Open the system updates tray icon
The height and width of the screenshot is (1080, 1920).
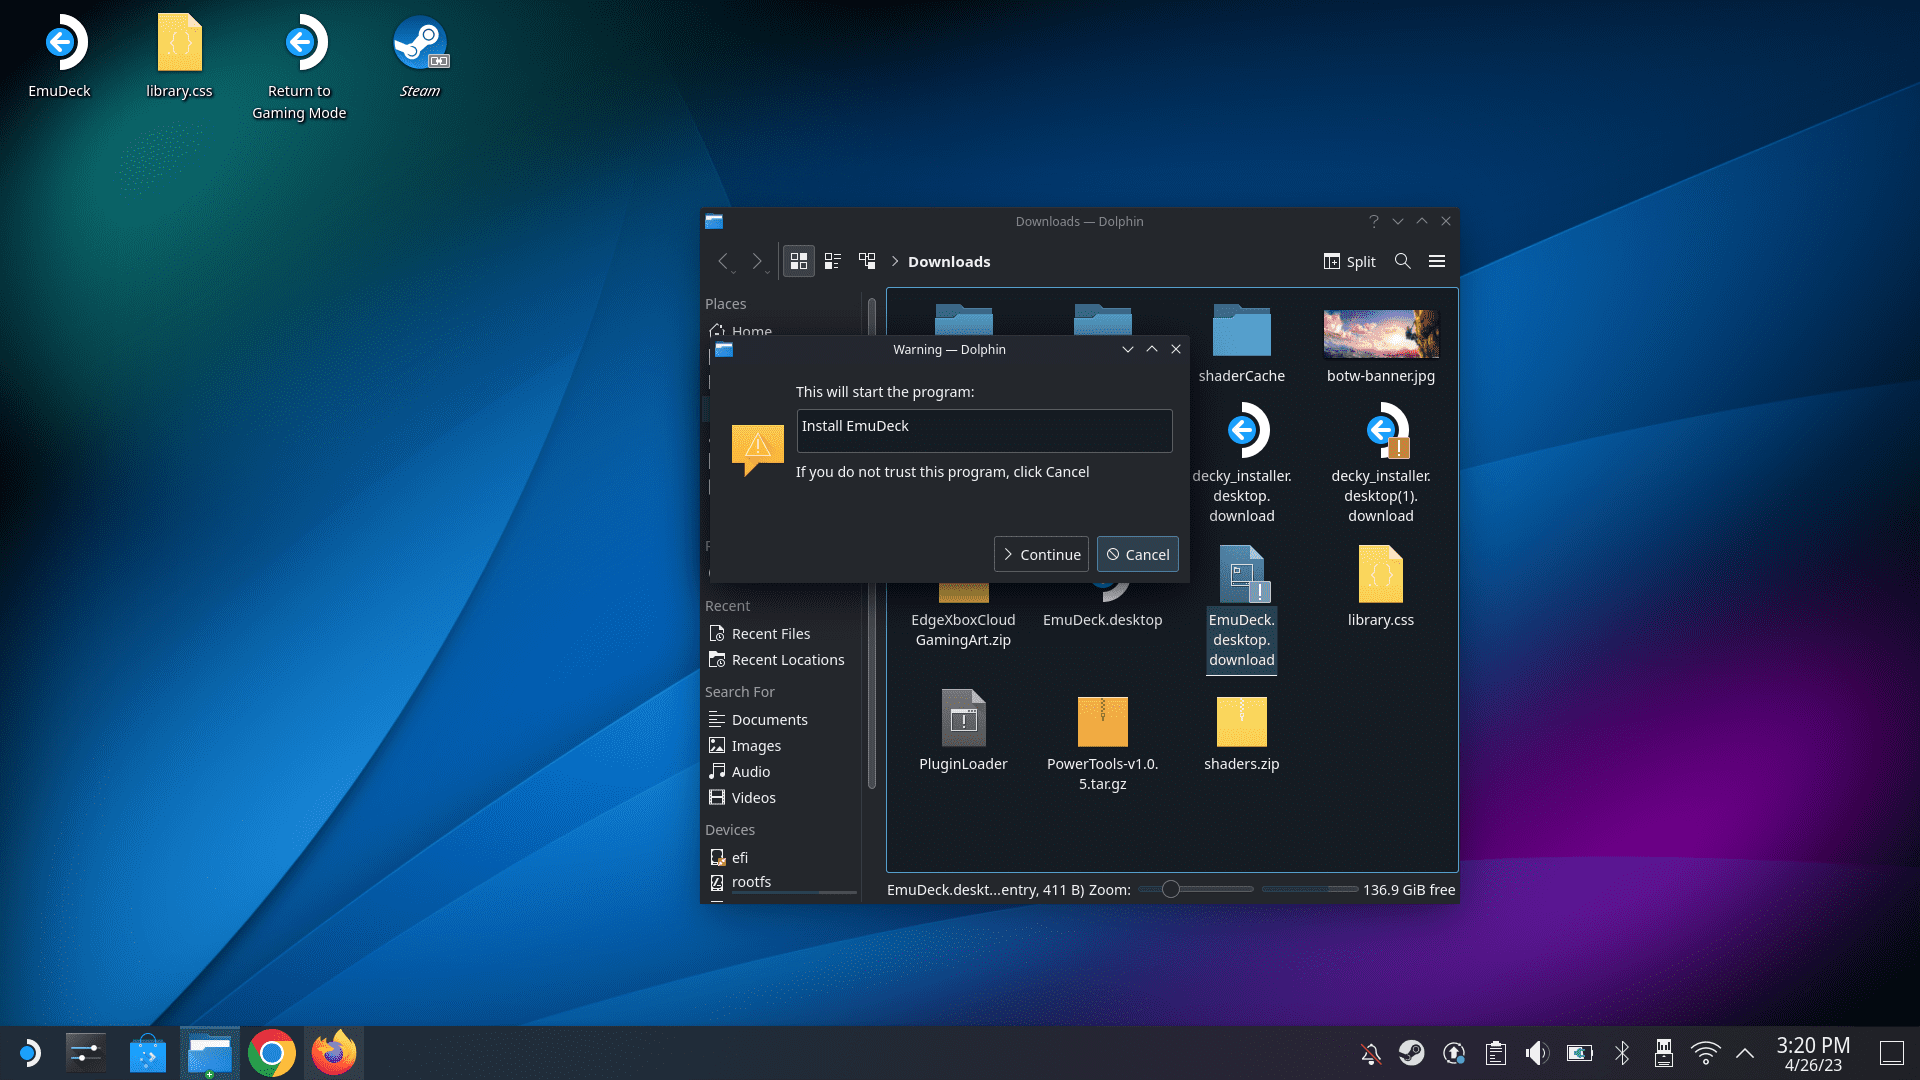1454,1053
